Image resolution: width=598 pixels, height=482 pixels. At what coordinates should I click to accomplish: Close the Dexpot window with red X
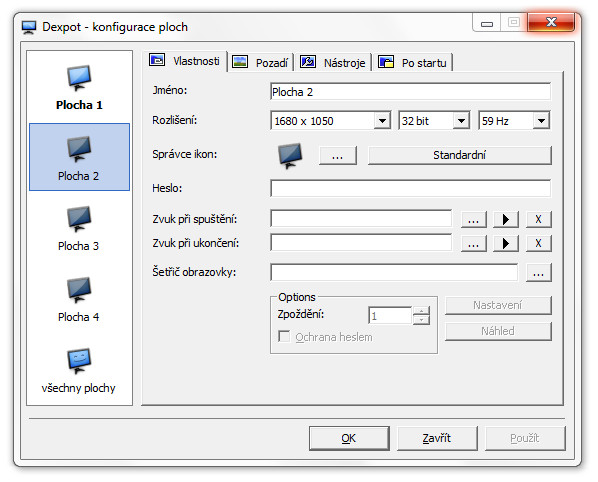pos(551,22)
